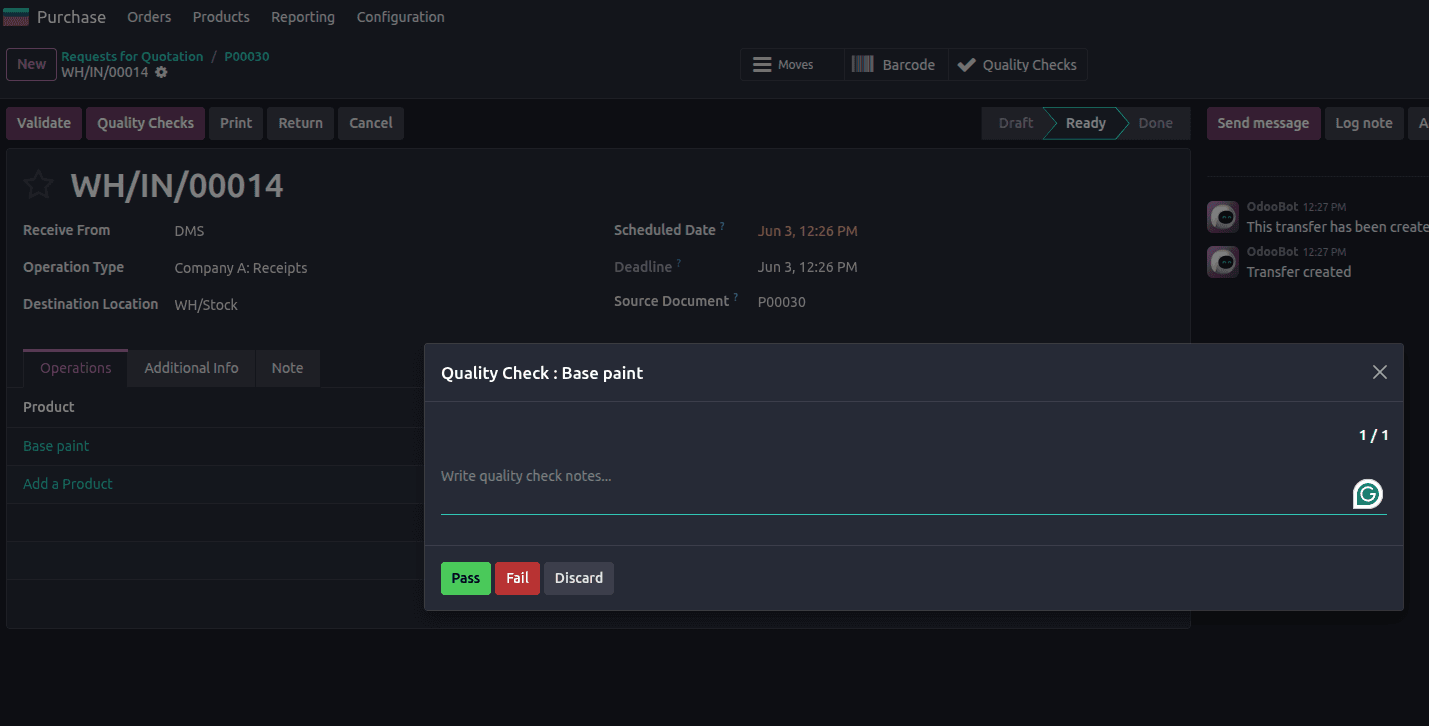Open the Barcode smart button

pos(896,65)
